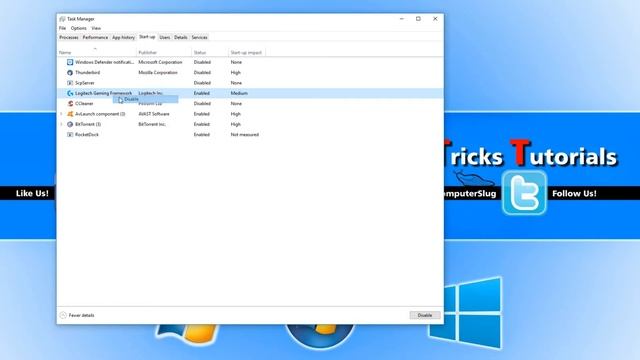The image size is (640, 360).
Task: Click the Microsoft Corporation publisher cell
Action: [160, 62]
